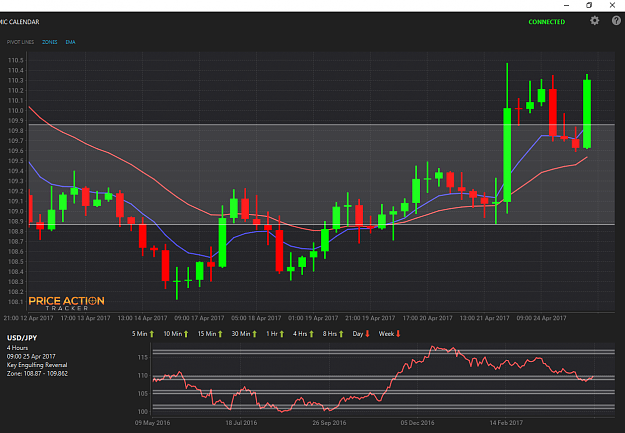625x433 pixels.
Task: Click the 21:00 12 Apr 2017 axis label
Action: click(28, 318)
